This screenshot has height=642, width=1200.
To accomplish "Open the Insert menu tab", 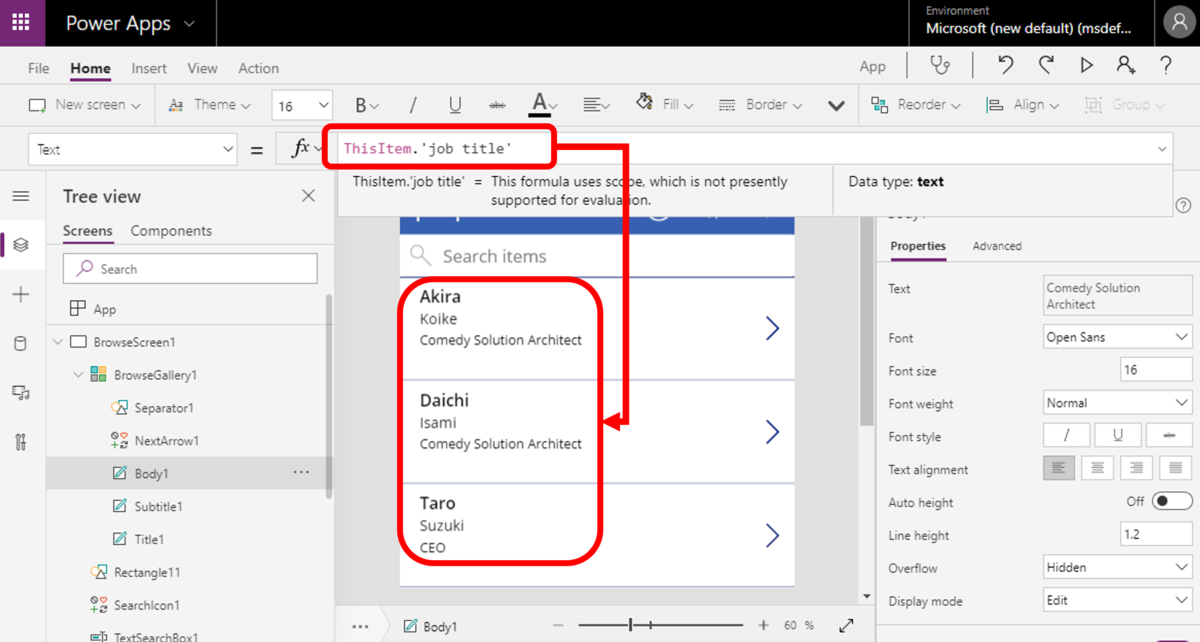I will tap(149, 68).
